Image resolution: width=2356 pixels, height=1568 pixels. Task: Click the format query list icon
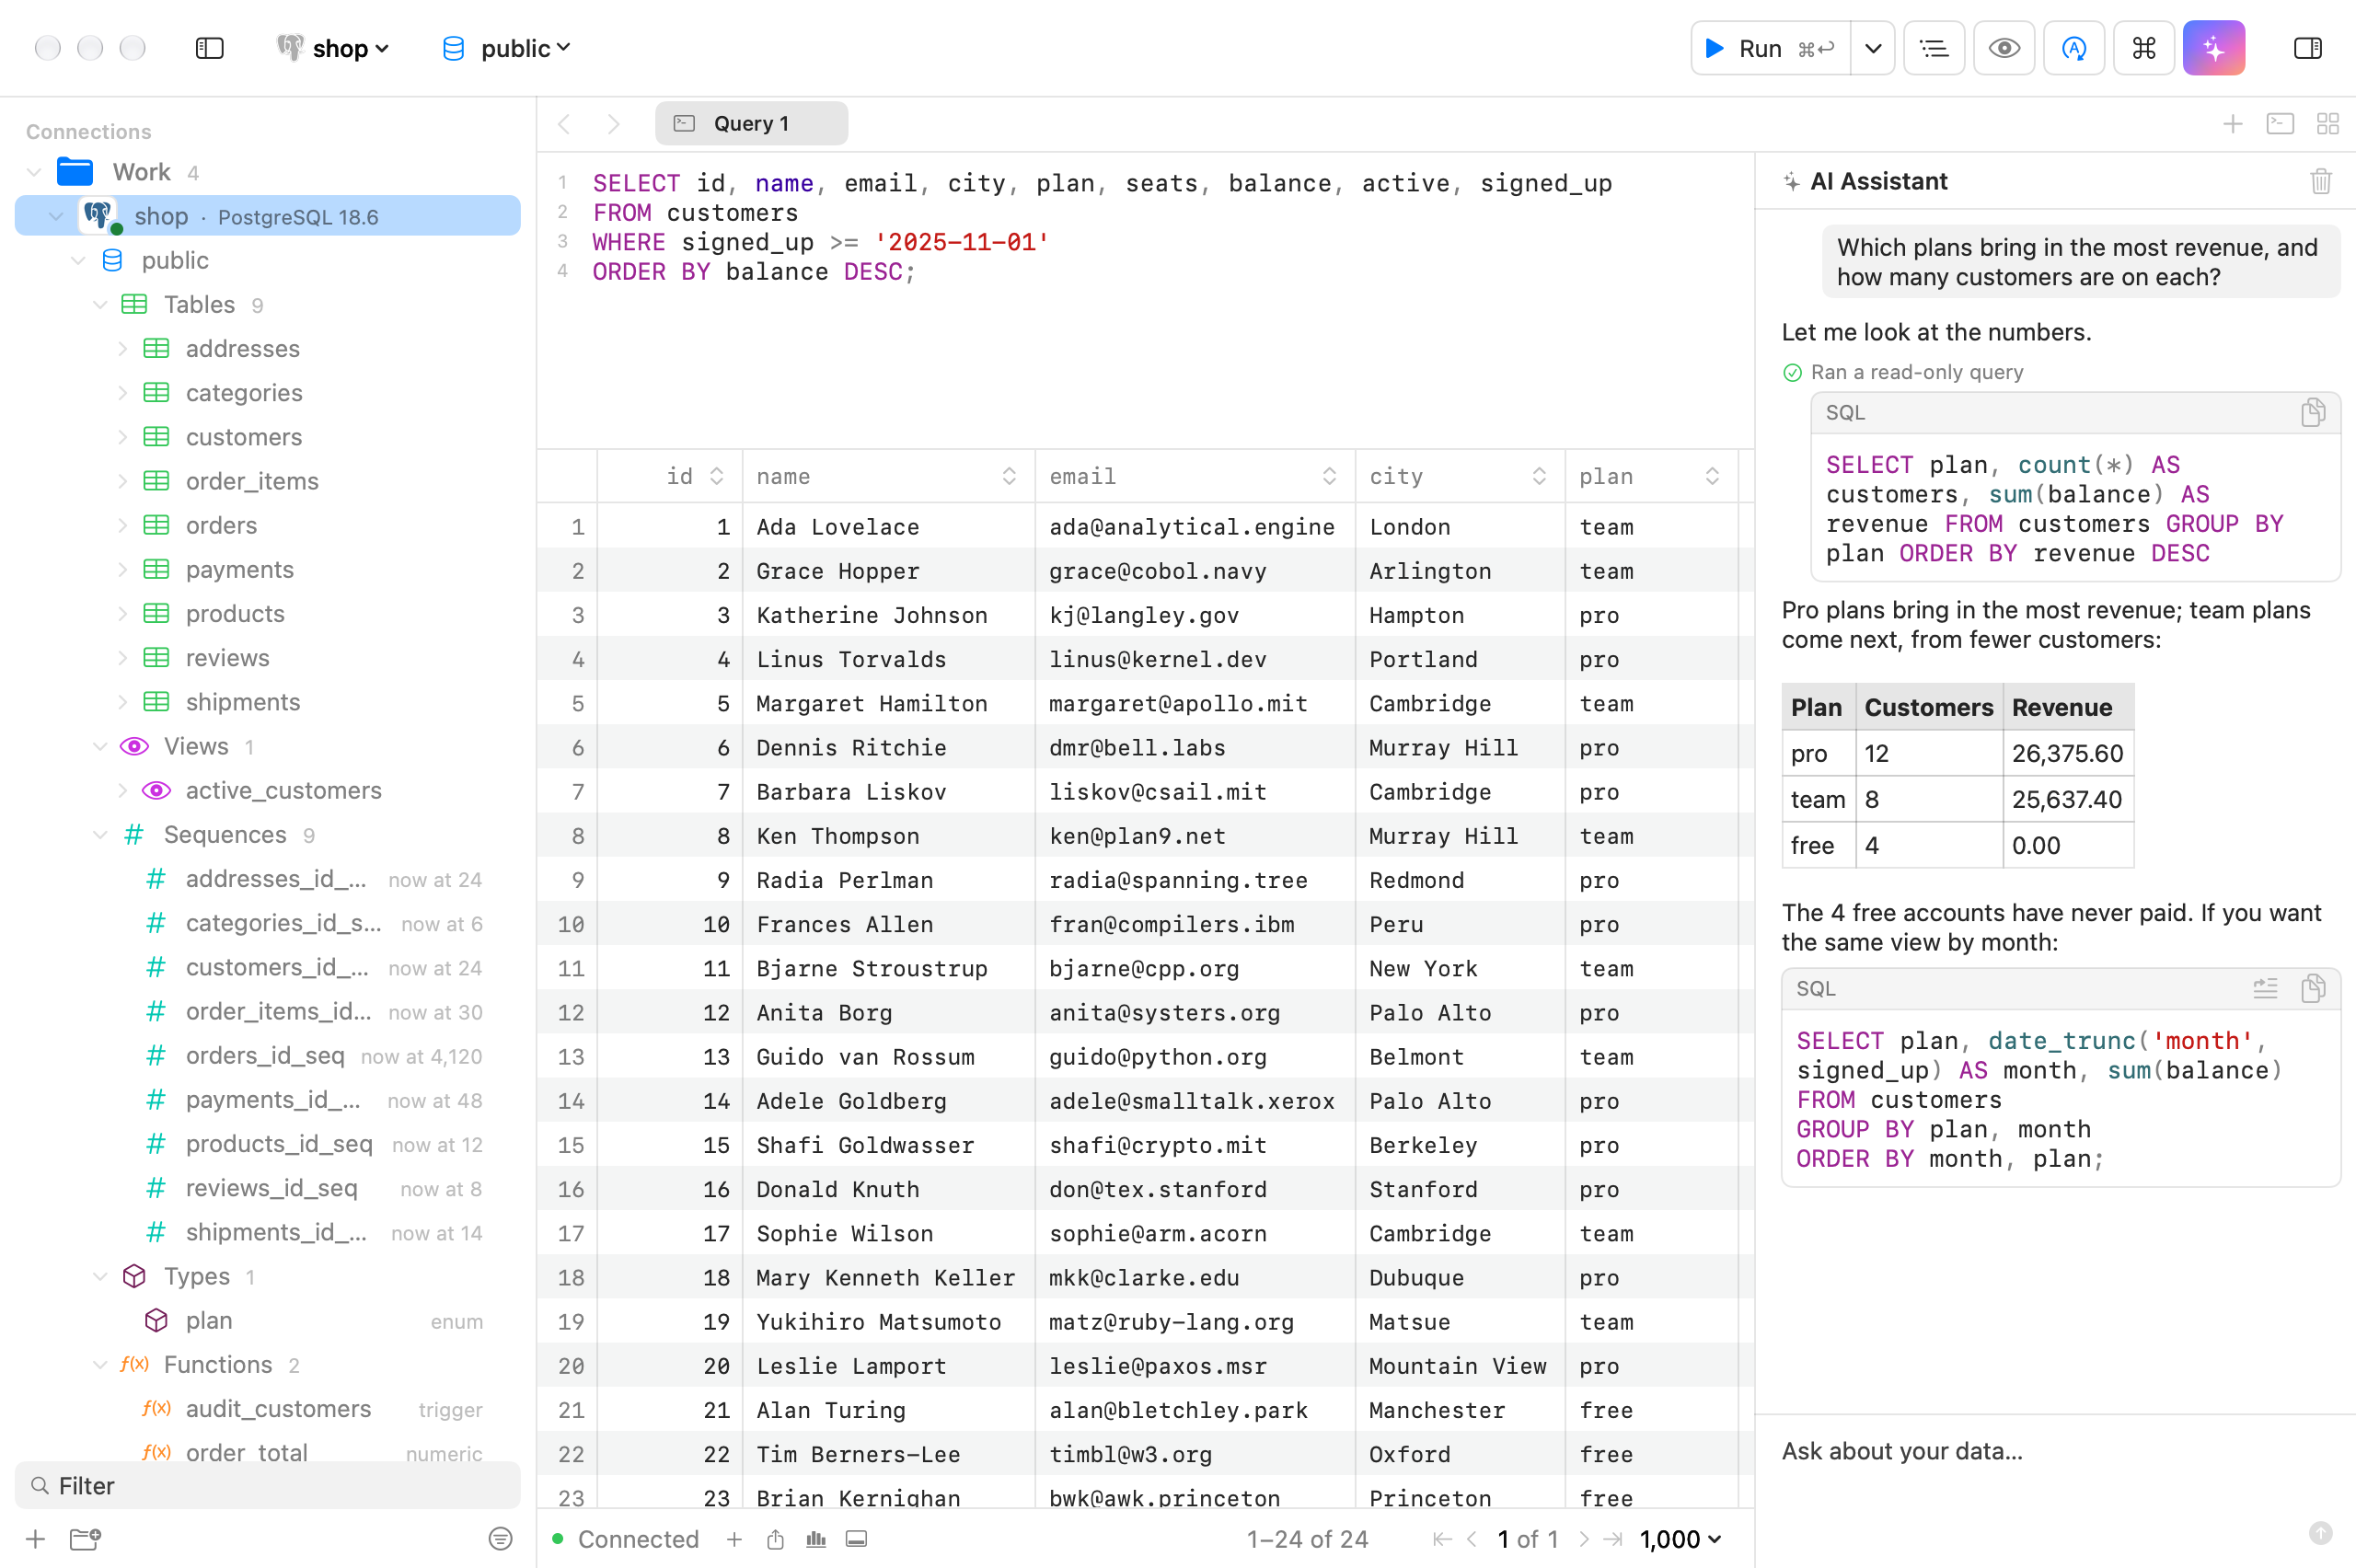tap(1934, 48)
